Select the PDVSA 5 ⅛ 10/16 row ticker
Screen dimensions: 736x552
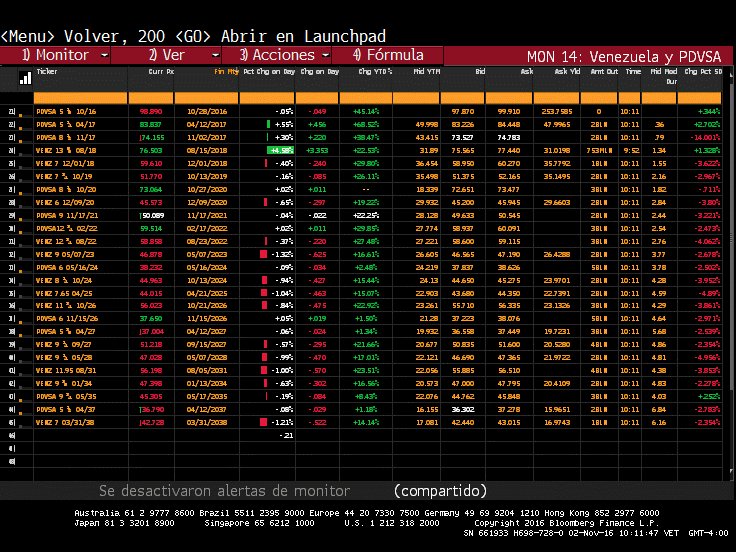coord(66,112)
